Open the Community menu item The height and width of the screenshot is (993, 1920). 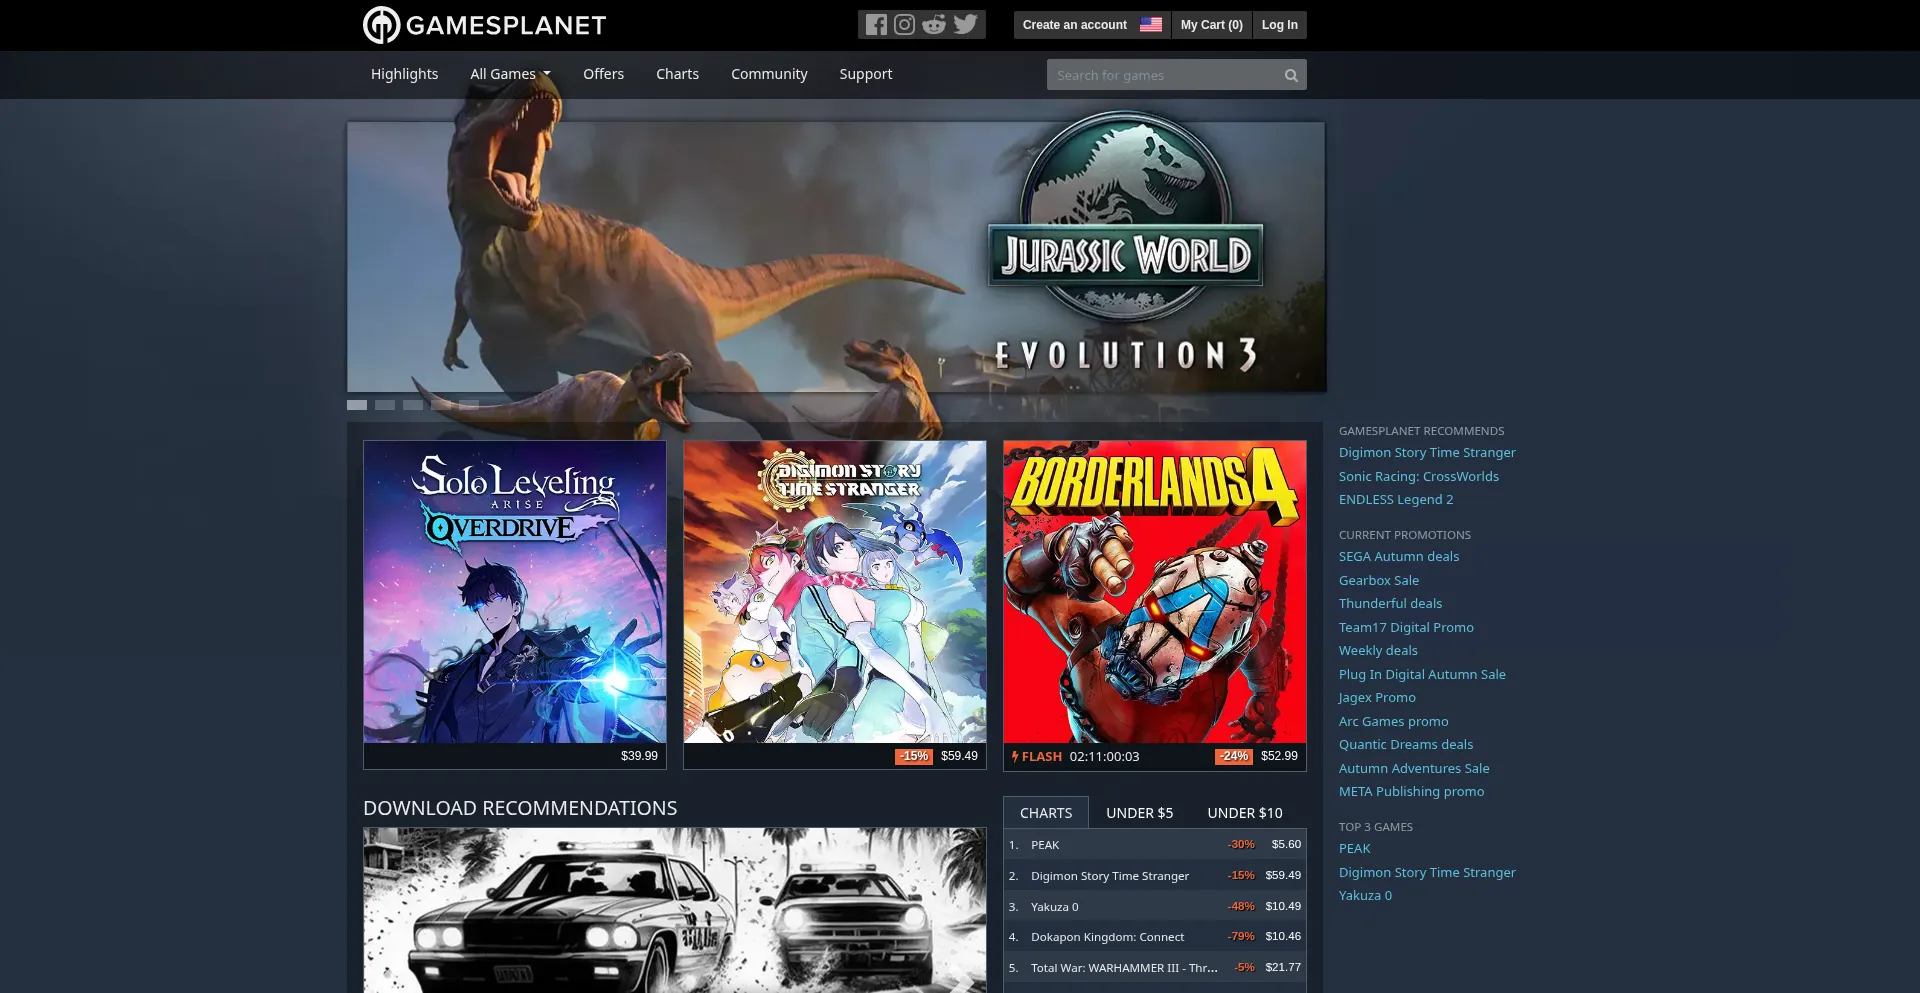tap(769, 74)
